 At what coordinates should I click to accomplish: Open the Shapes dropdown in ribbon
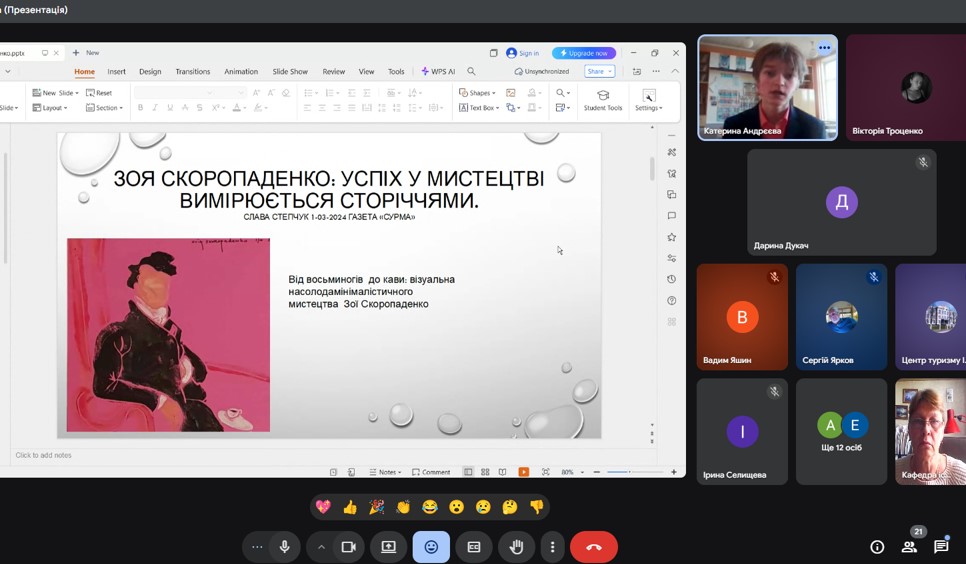coord(477,93)
